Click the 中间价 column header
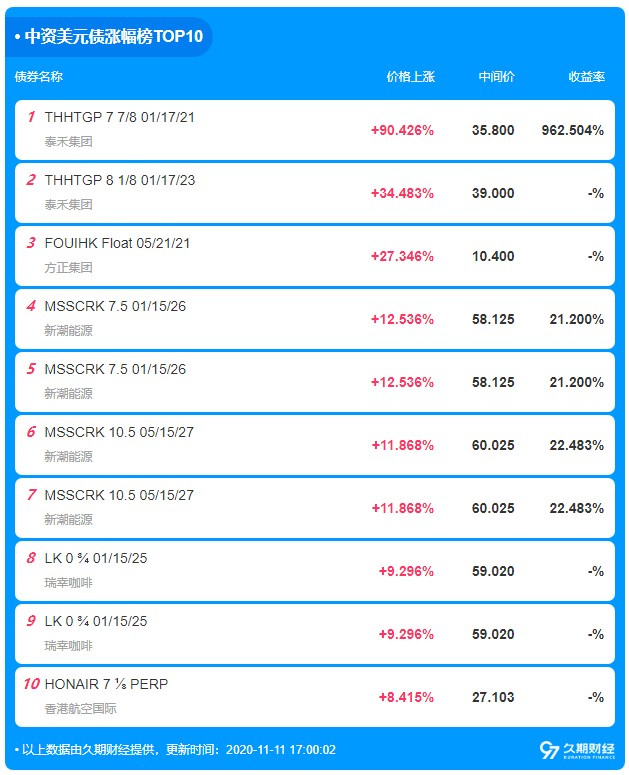 click(x=497, y=77)
